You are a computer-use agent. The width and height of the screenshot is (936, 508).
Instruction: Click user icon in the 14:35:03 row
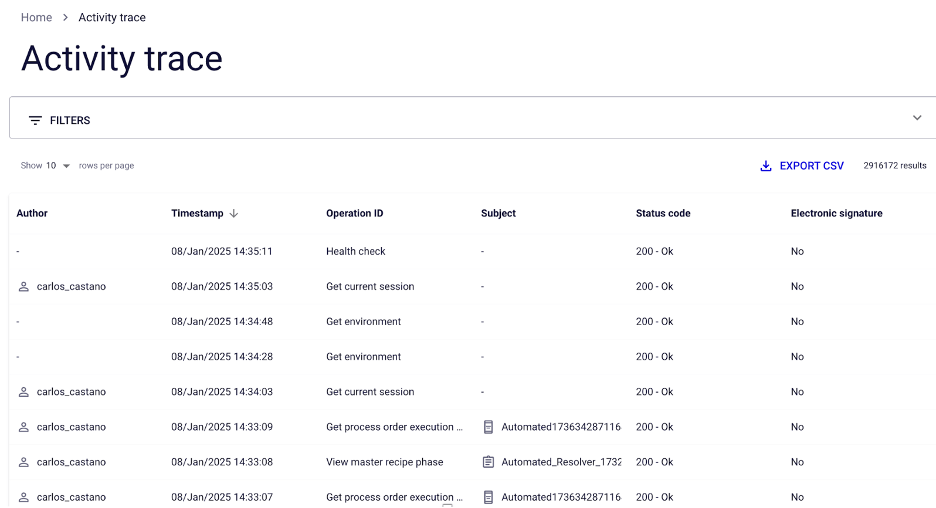24,287
